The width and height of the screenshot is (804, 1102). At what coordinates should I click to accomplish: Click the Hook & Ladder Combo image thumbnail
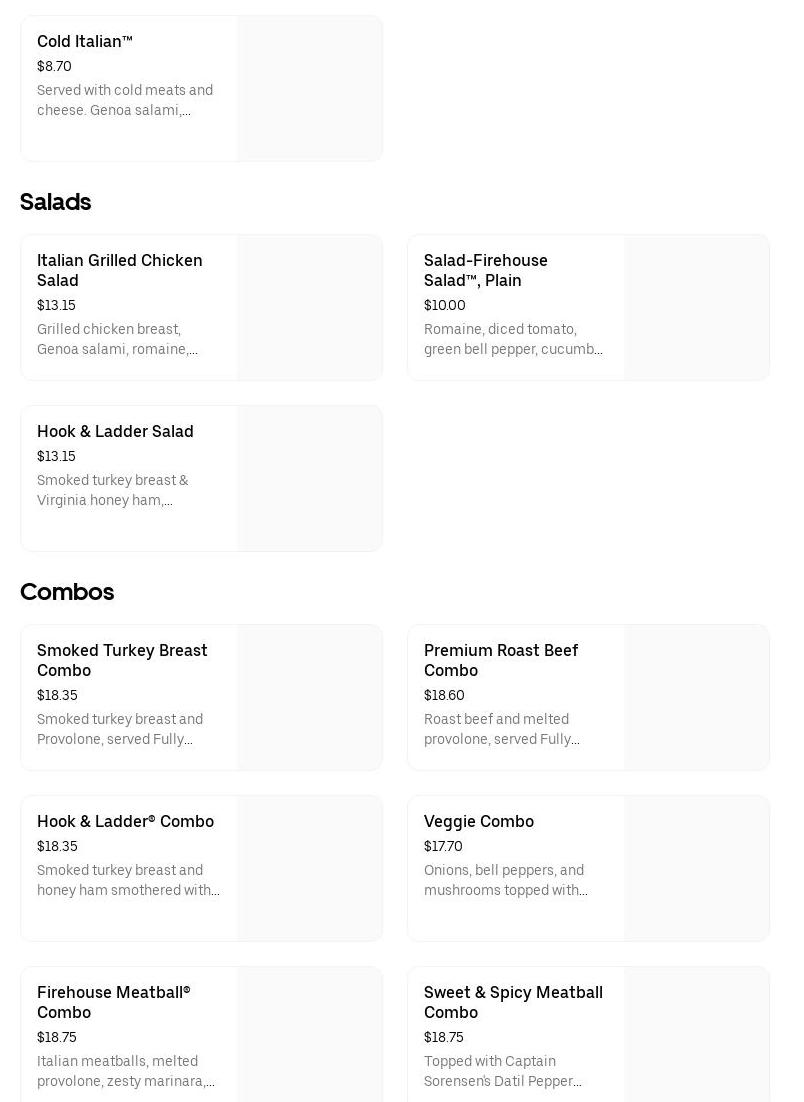(x=310, y=869)
